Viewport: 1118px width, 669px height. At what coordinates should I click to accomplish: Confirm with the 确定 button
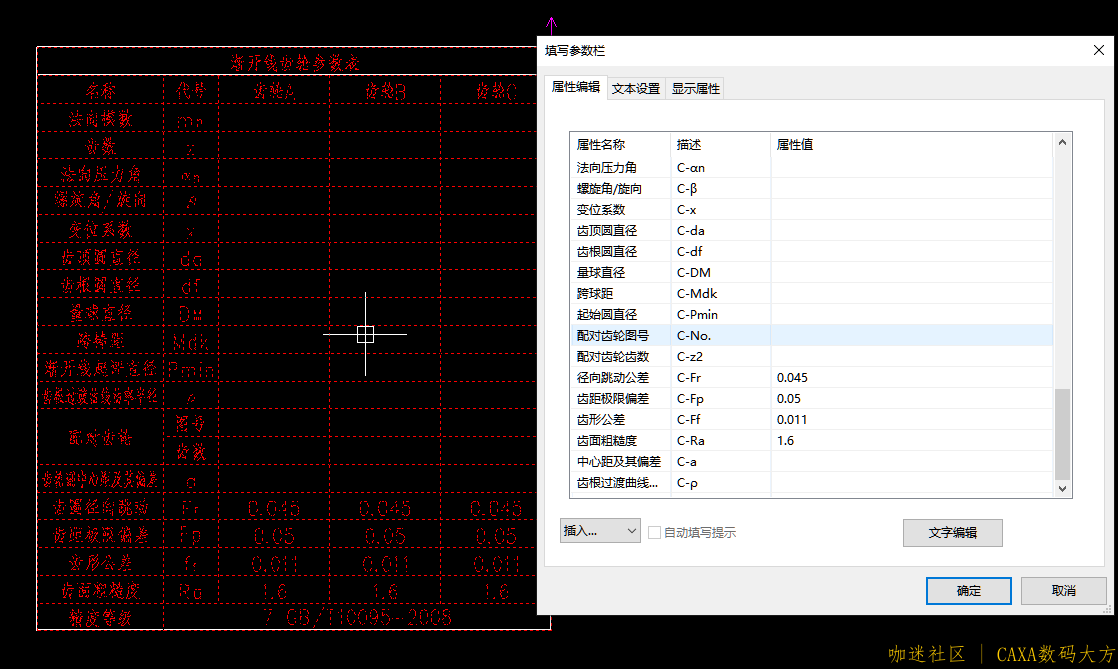pos(968,591)
